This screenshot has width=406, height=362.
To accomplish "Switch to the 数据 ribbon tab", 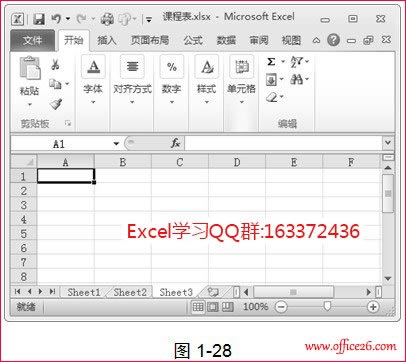I will pyautogui.click(x=226, y=40).
